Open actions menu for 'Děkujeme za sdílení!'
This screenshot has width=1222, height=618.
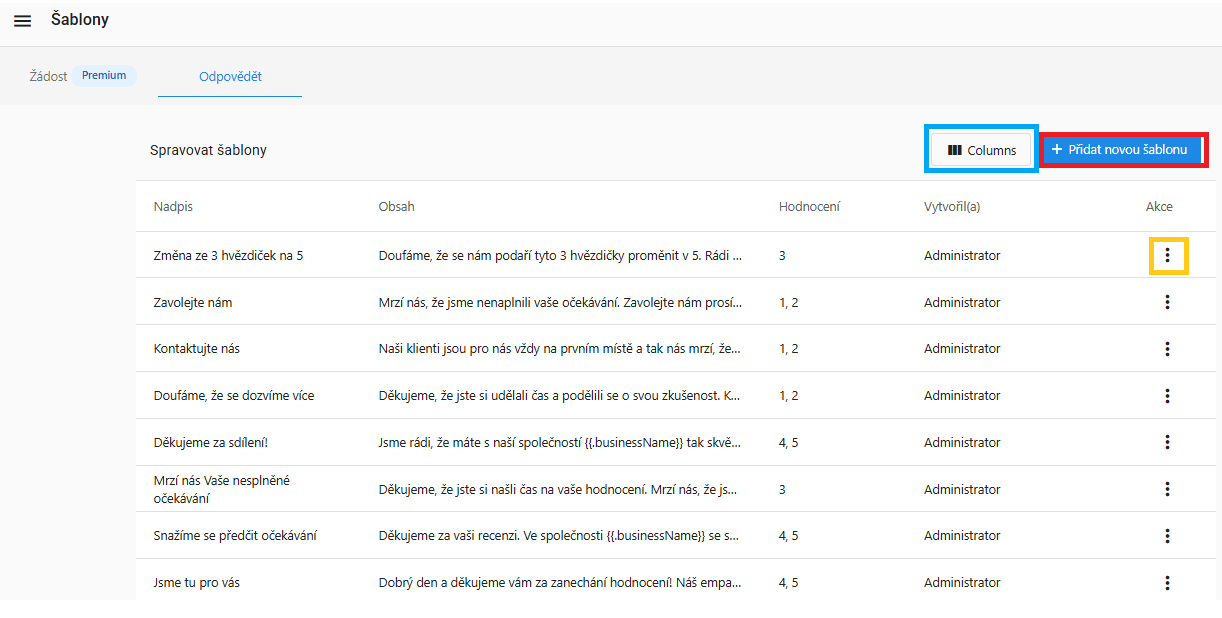click(1167, 442)
